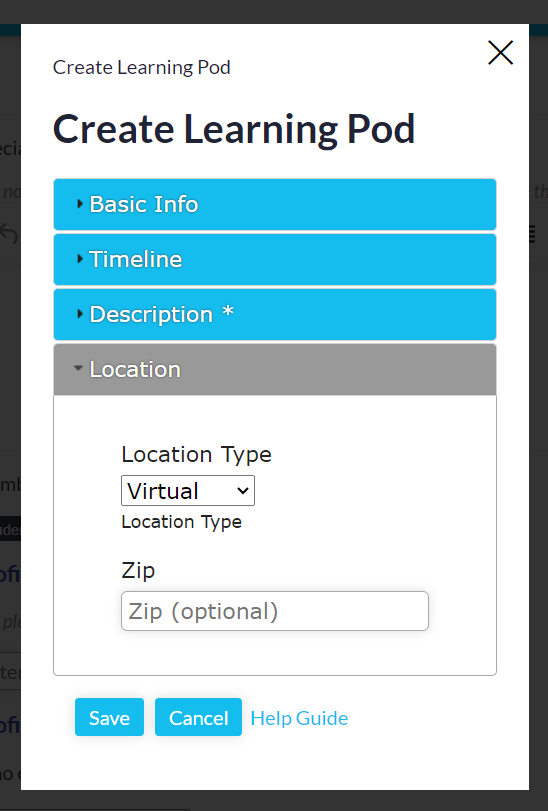Expand the Timeline section
This screenshot has width=548, height=811.
(x=275, y=259)
